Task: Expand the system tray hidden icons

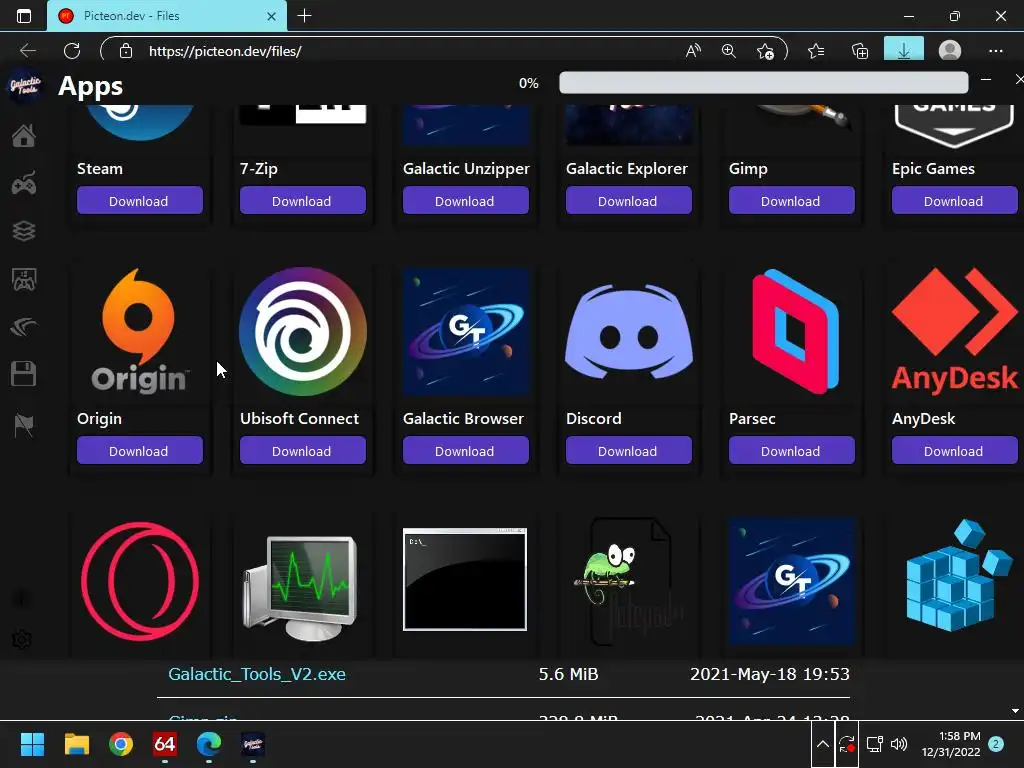Action: click(823, 744)
